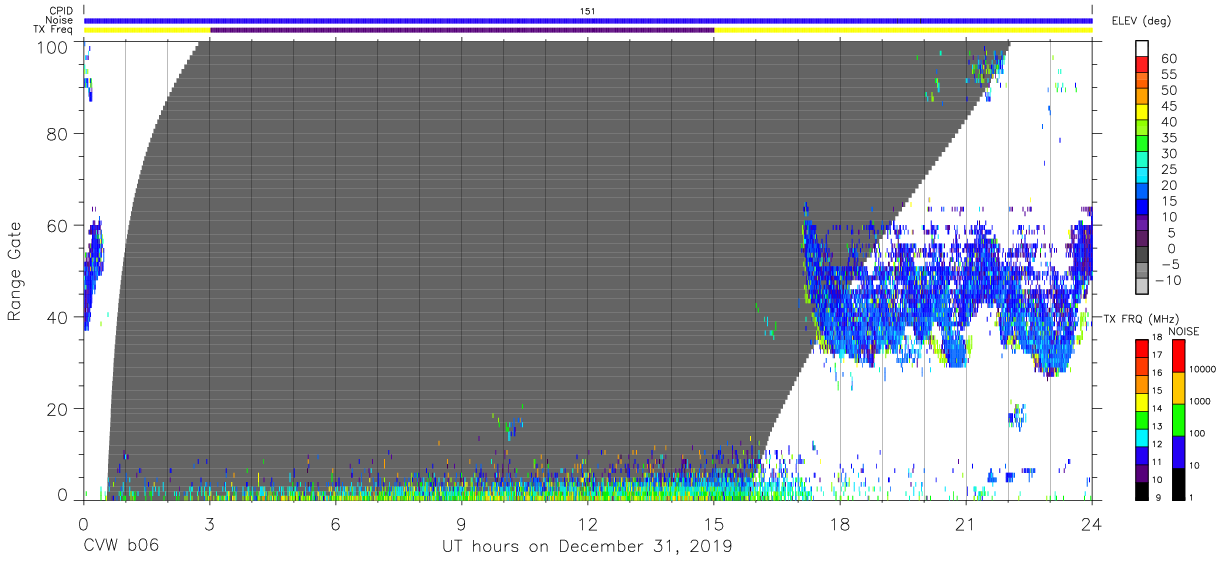Click the '18' tick on the UT hours axis

tap(840, 523)
